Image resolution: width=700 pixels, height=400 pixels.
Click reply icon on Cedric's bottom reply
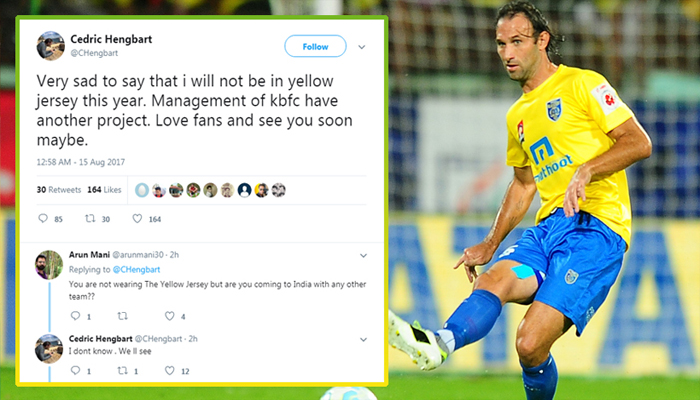click(75, 370)
